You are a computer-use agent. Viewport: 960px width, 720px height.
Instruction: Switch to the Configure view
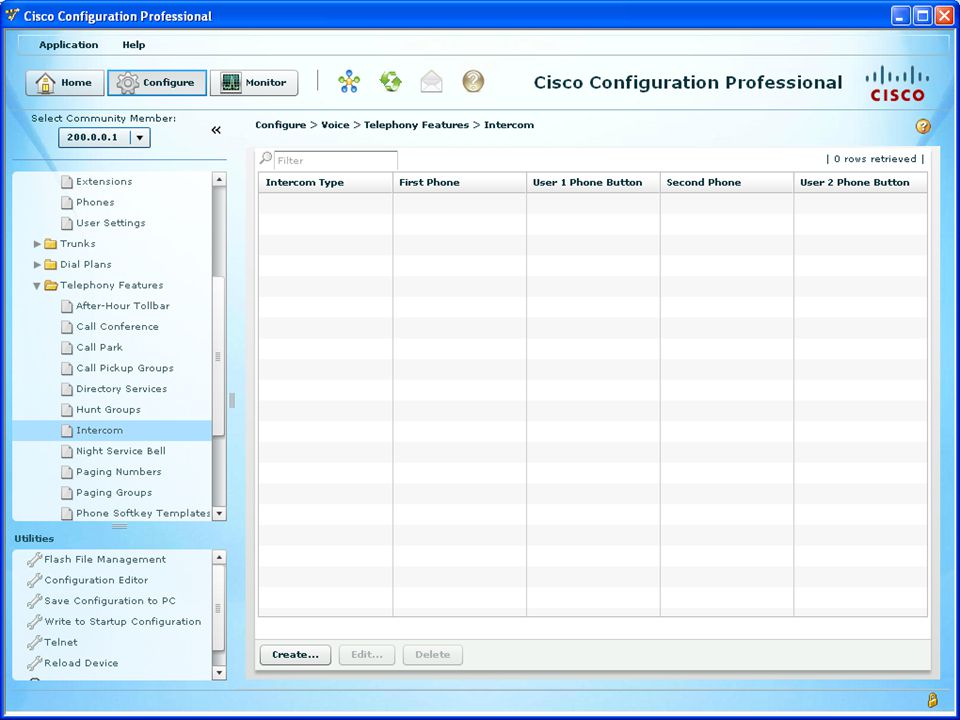coord(157,83)
